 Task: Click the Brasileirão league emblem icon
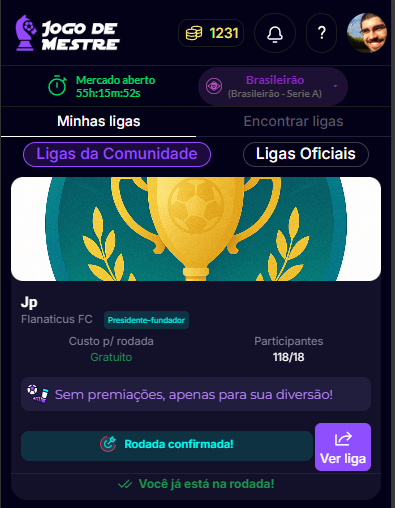point(214,86)
